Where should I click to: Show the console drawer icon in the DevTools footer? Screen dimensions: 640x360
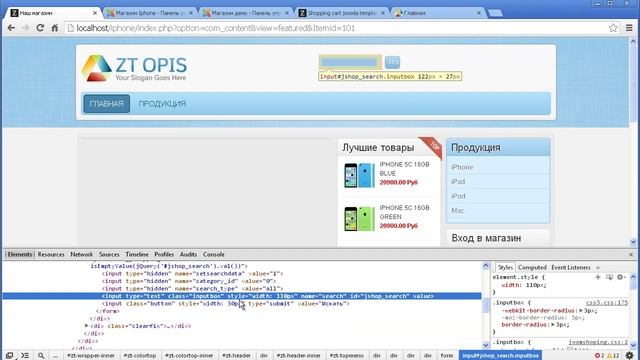click(25, 356)
